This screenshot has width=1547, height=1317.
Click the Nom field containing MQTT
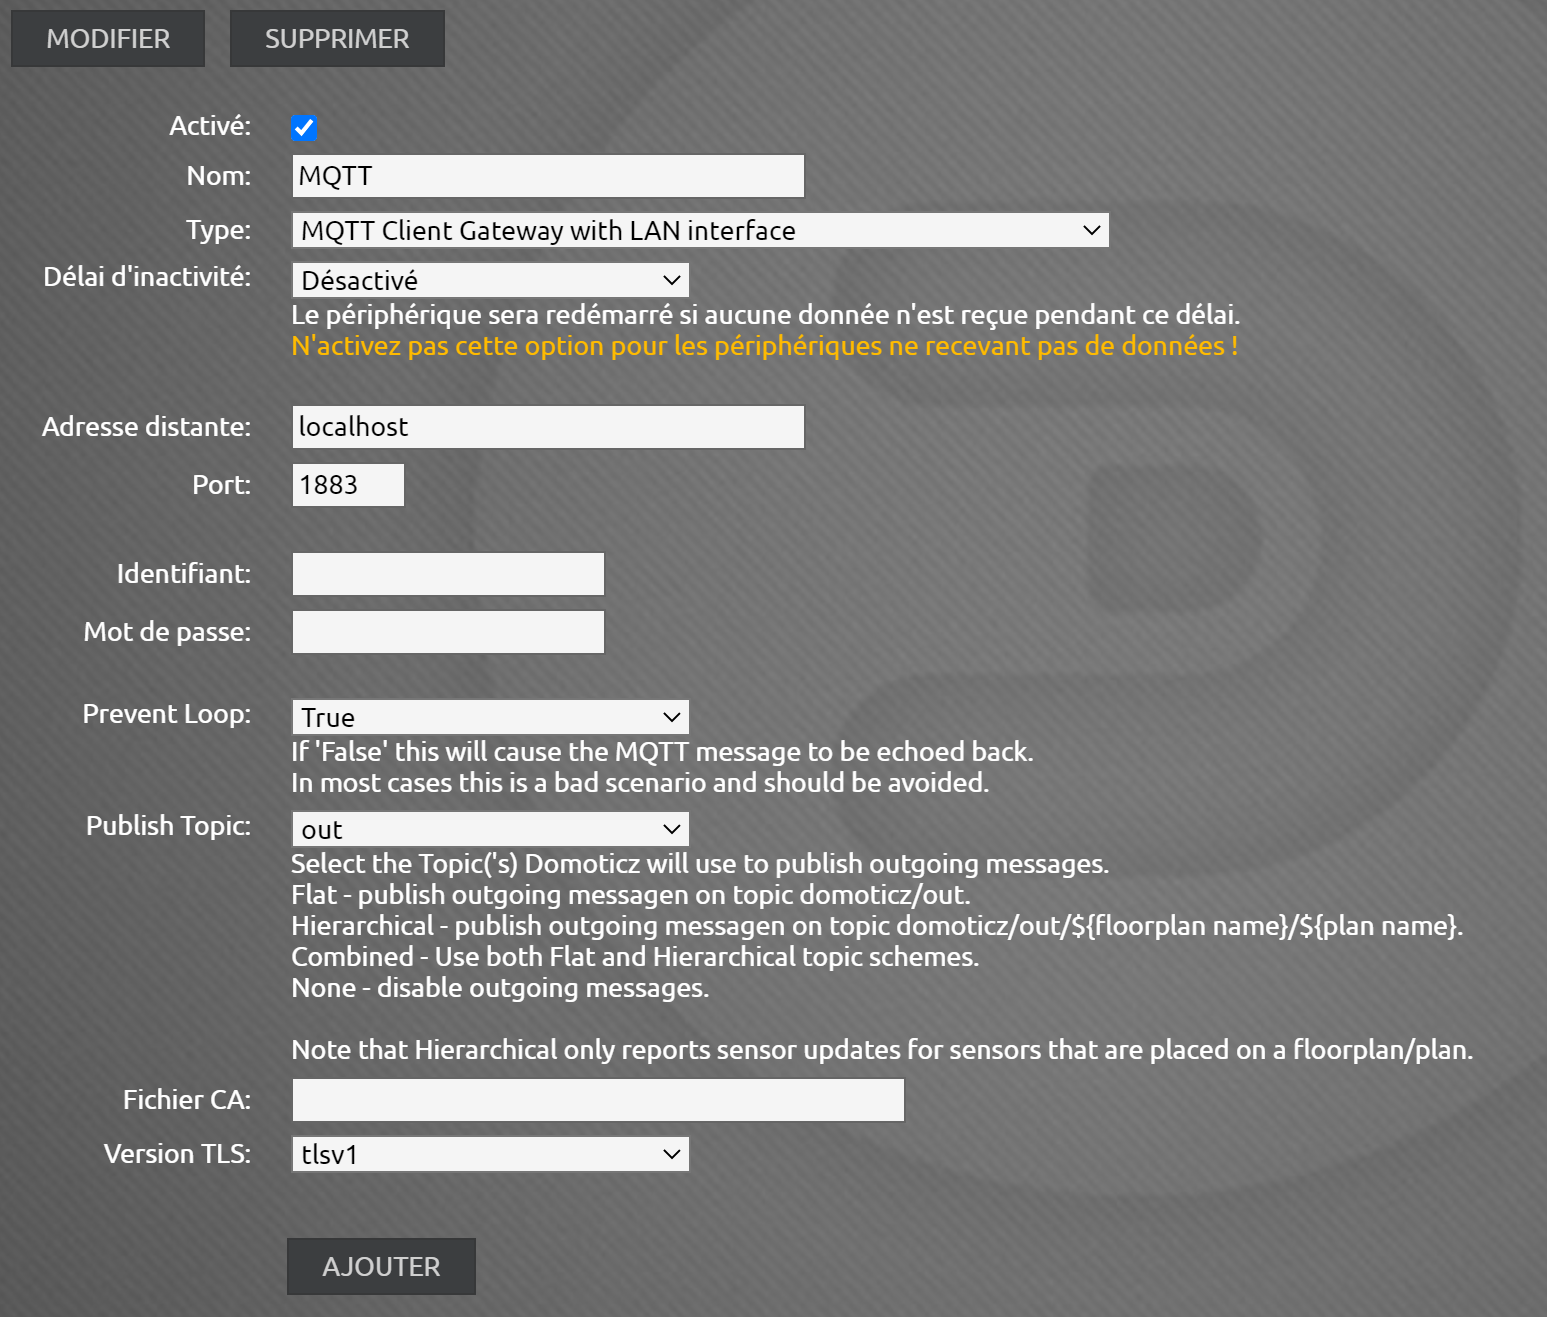[x=547, y=176]
